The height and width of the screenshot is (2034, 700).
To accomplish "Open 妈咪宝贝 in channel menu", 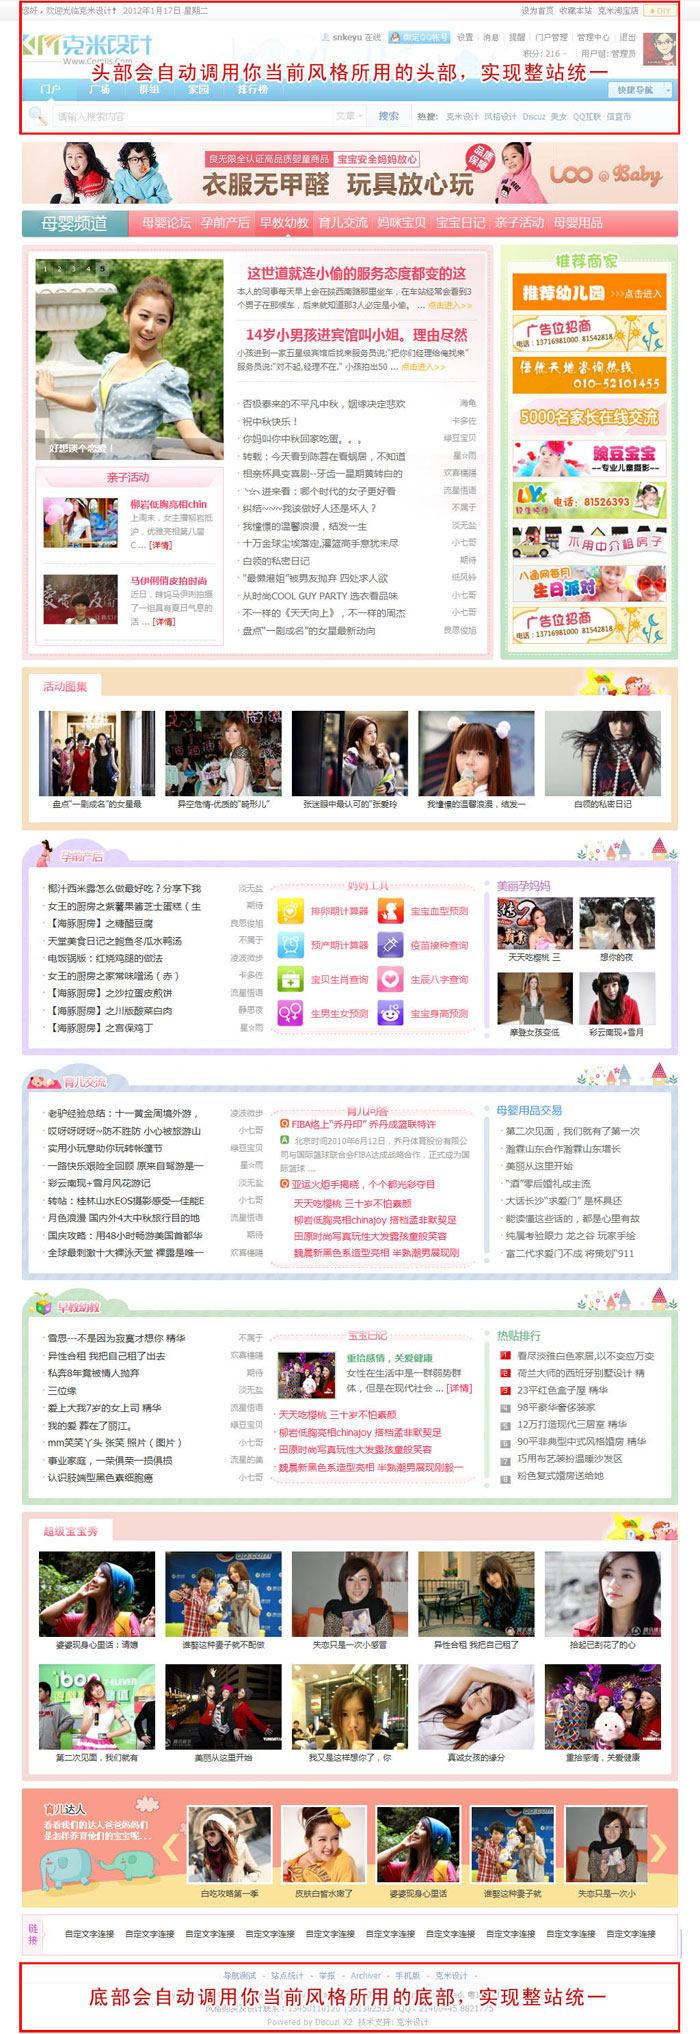I will [401, 223].
